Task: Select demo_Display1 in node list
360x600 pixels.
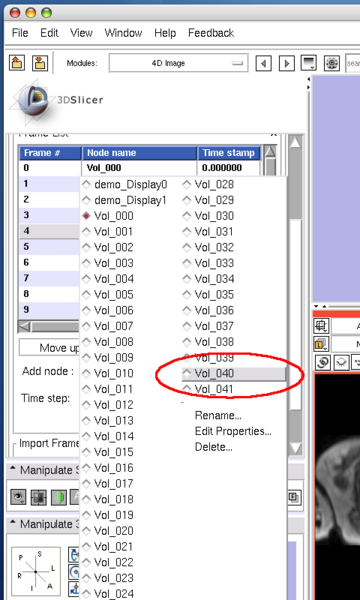Action: 125,200
